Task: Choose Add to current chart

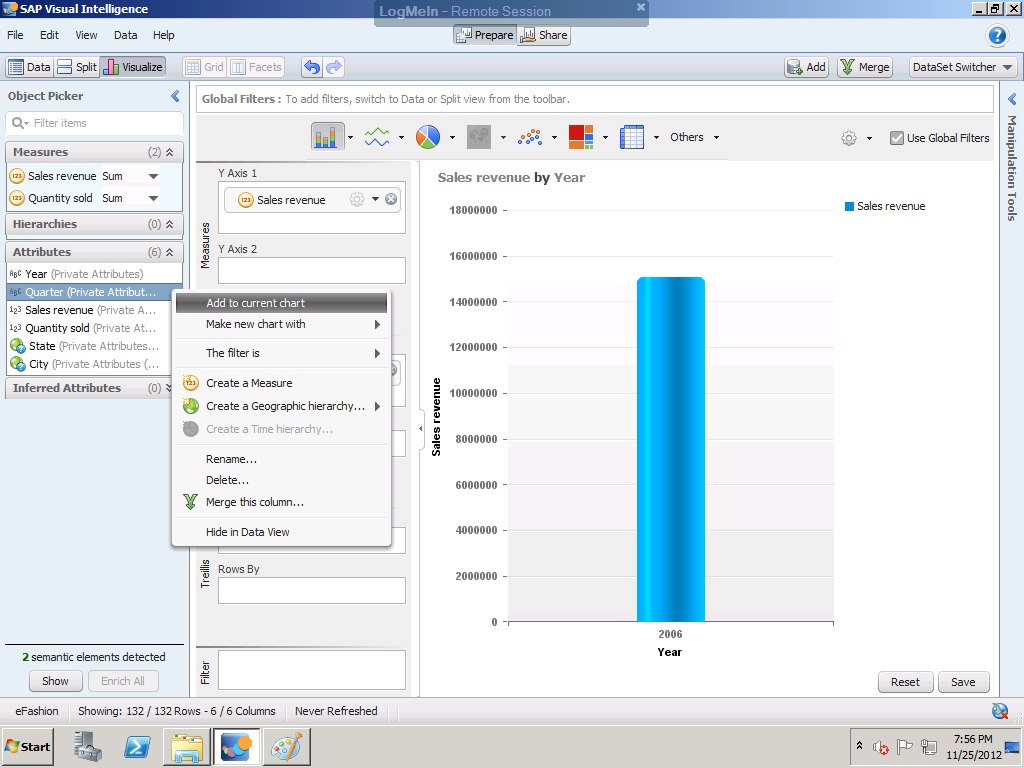Action: [281, 303]
